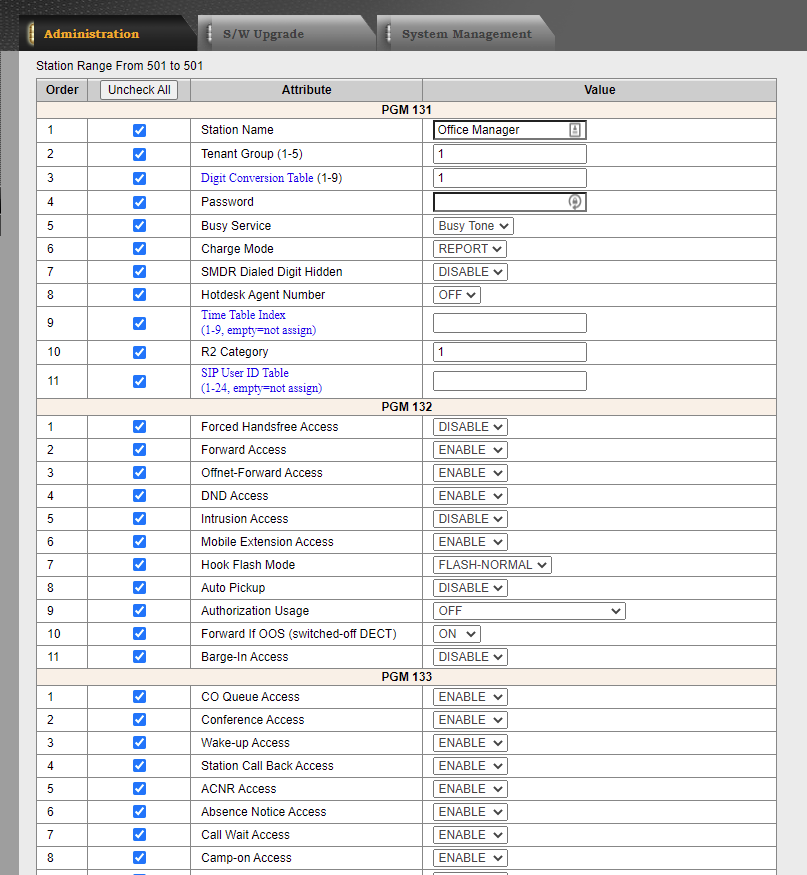The width and height of the screenshot is (807, 875).
Task: Select the Administration tab
Action: pyautogui.click(x=91, y=34)
